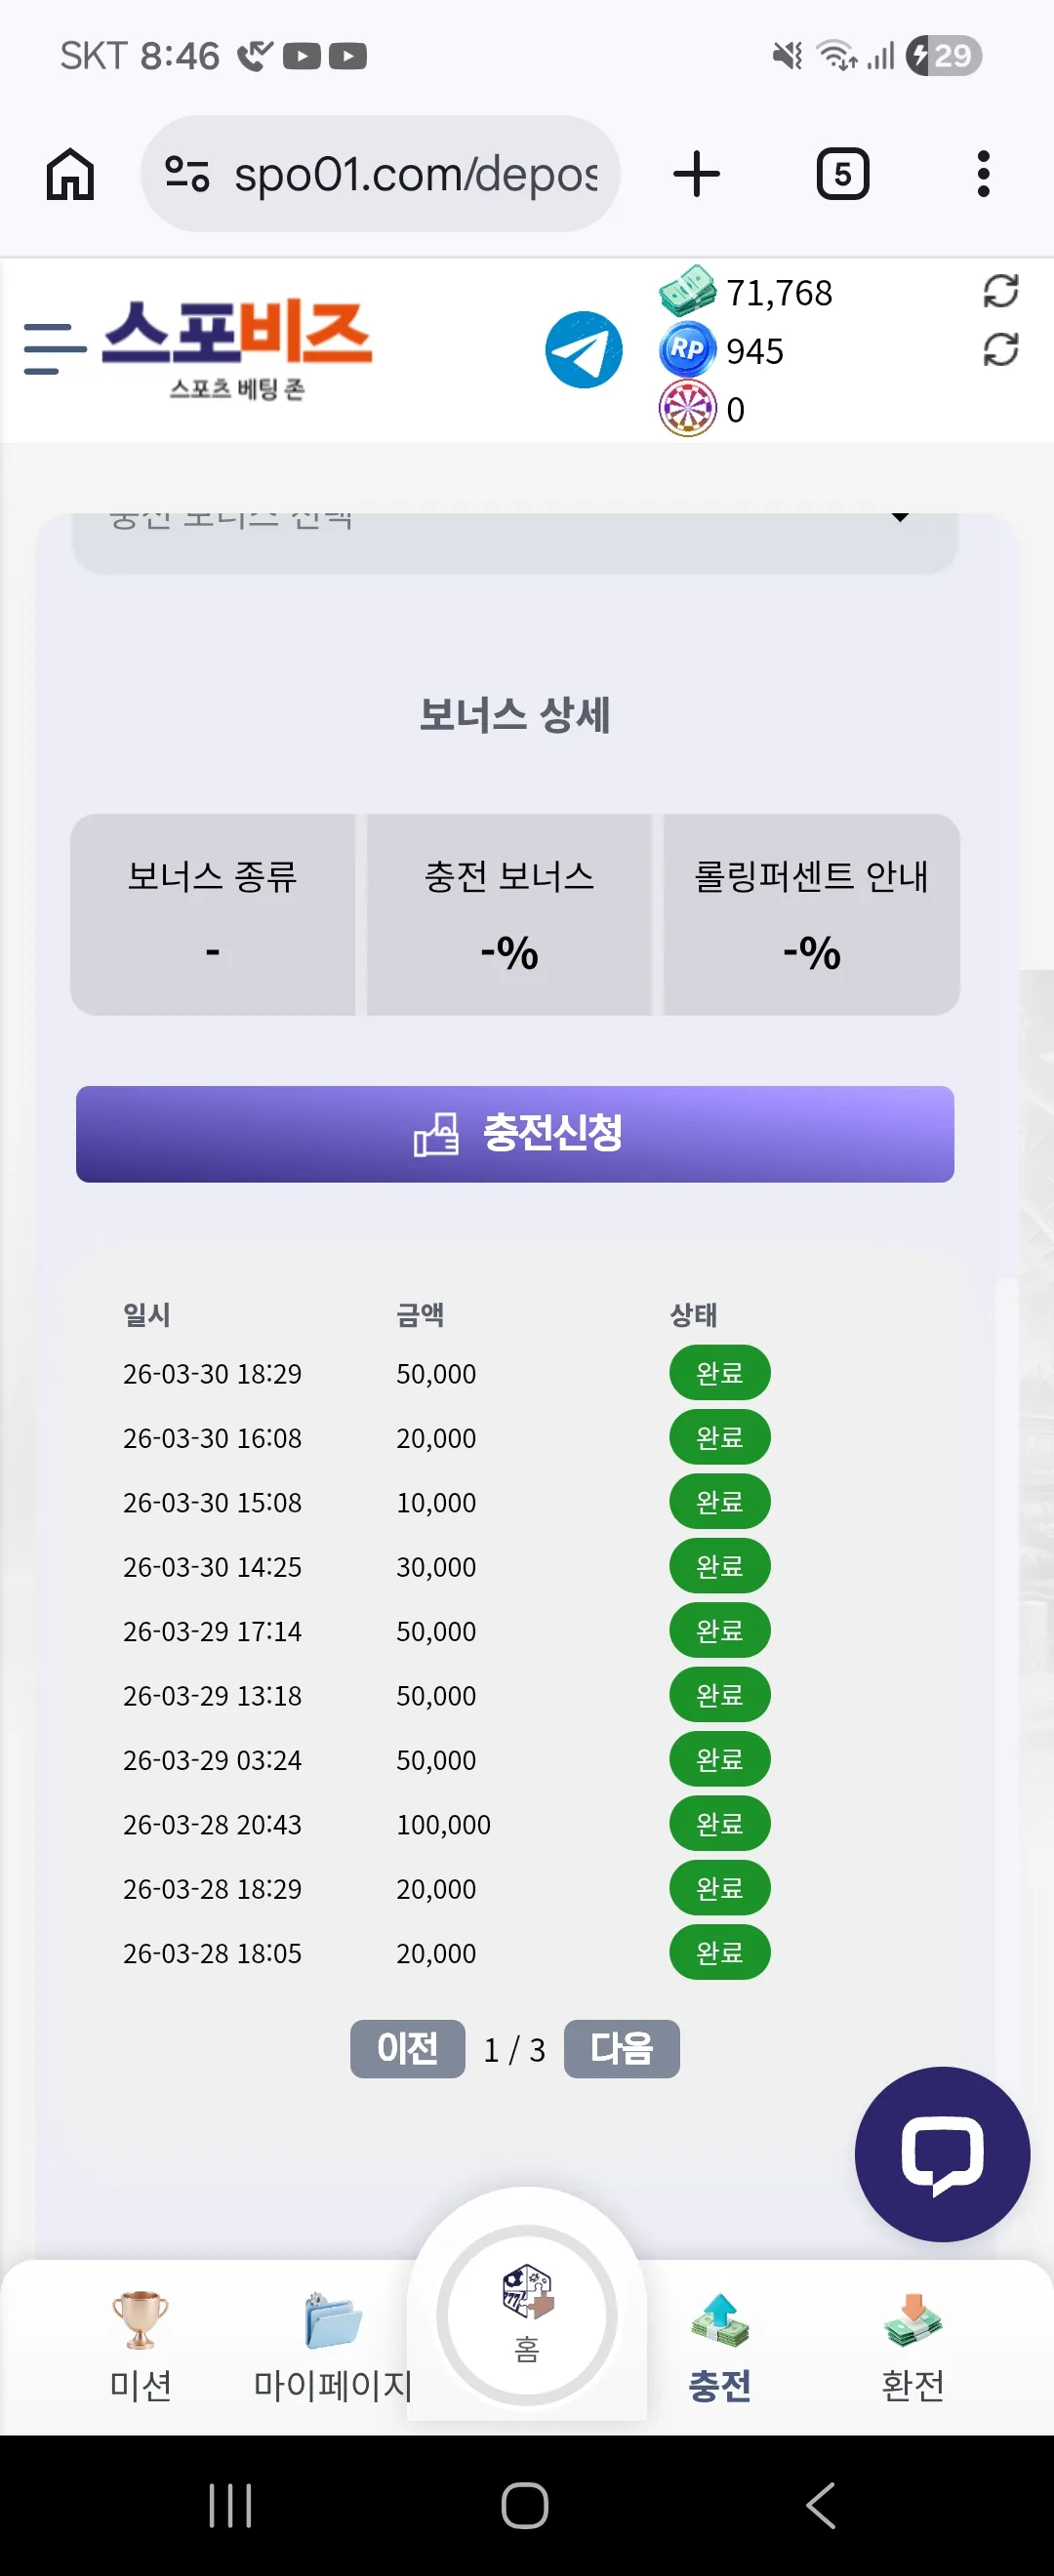This screenshot has width=1054, height=2576.
Task: Tap the green cash stack icon
Action: click(x=687, y=291)
